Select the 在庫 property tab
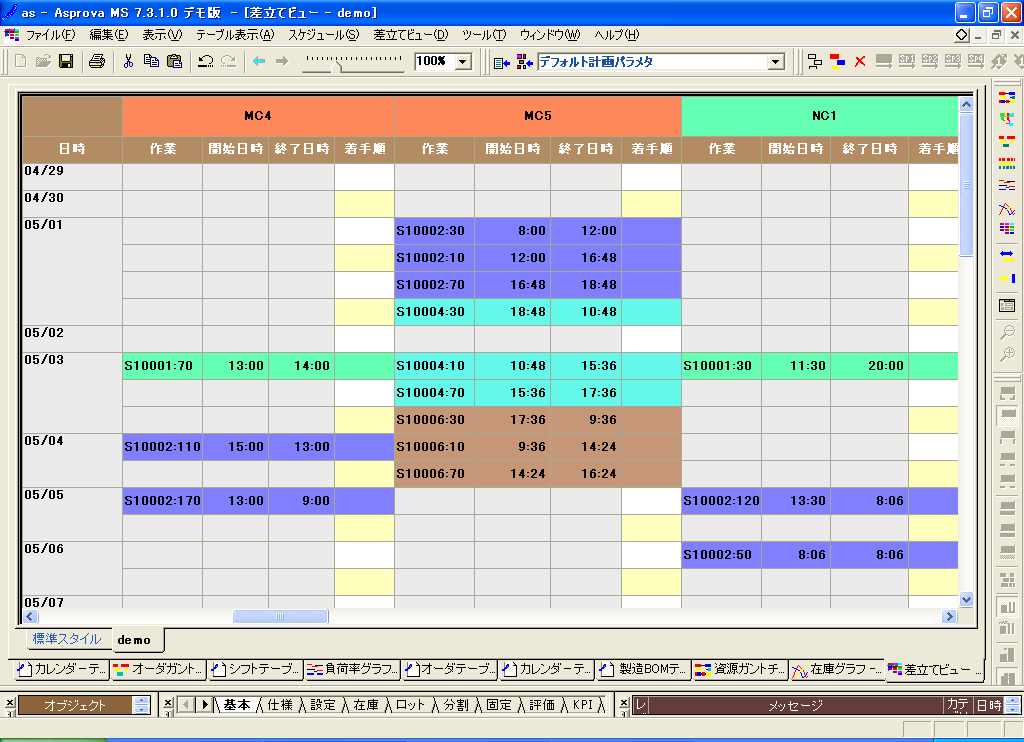This screenshot has height=742, width=1024. (366, 705)
